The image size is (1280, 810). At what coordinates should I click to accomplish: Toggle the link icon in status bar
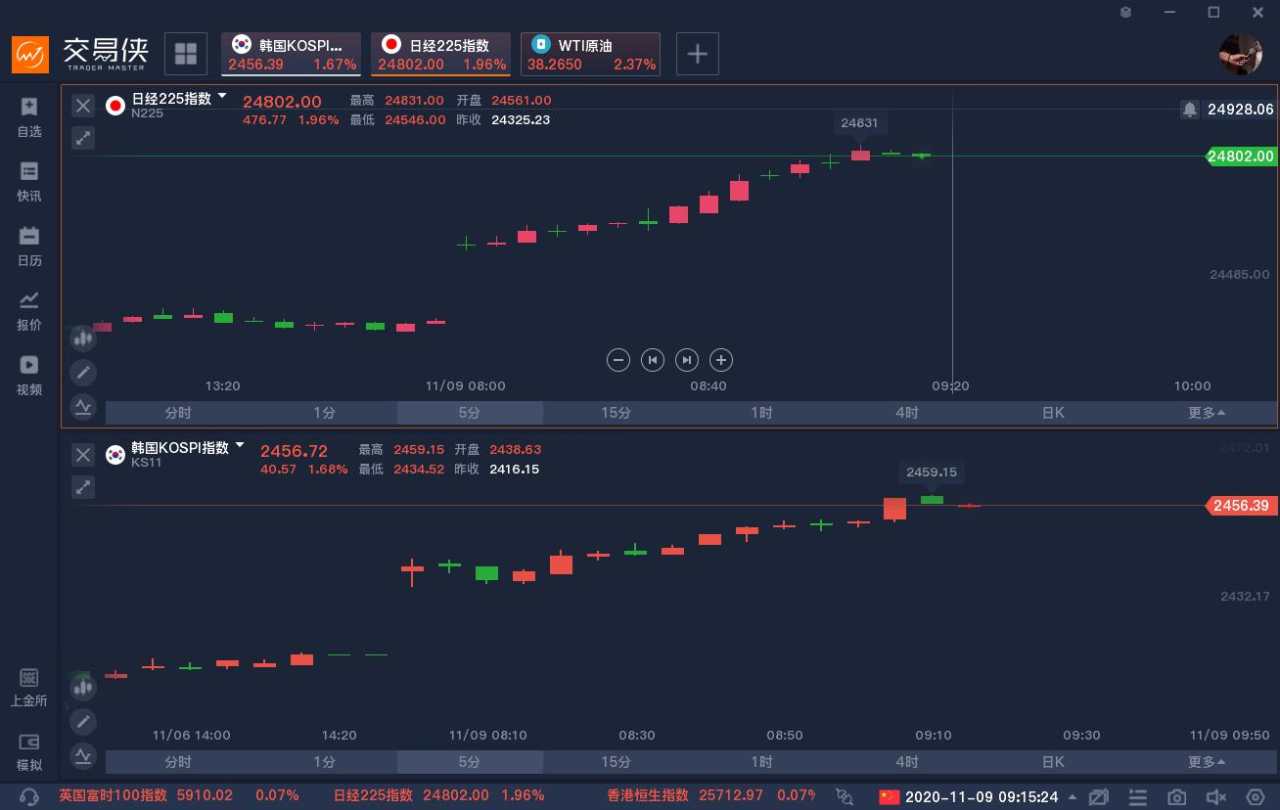point(844,797)
